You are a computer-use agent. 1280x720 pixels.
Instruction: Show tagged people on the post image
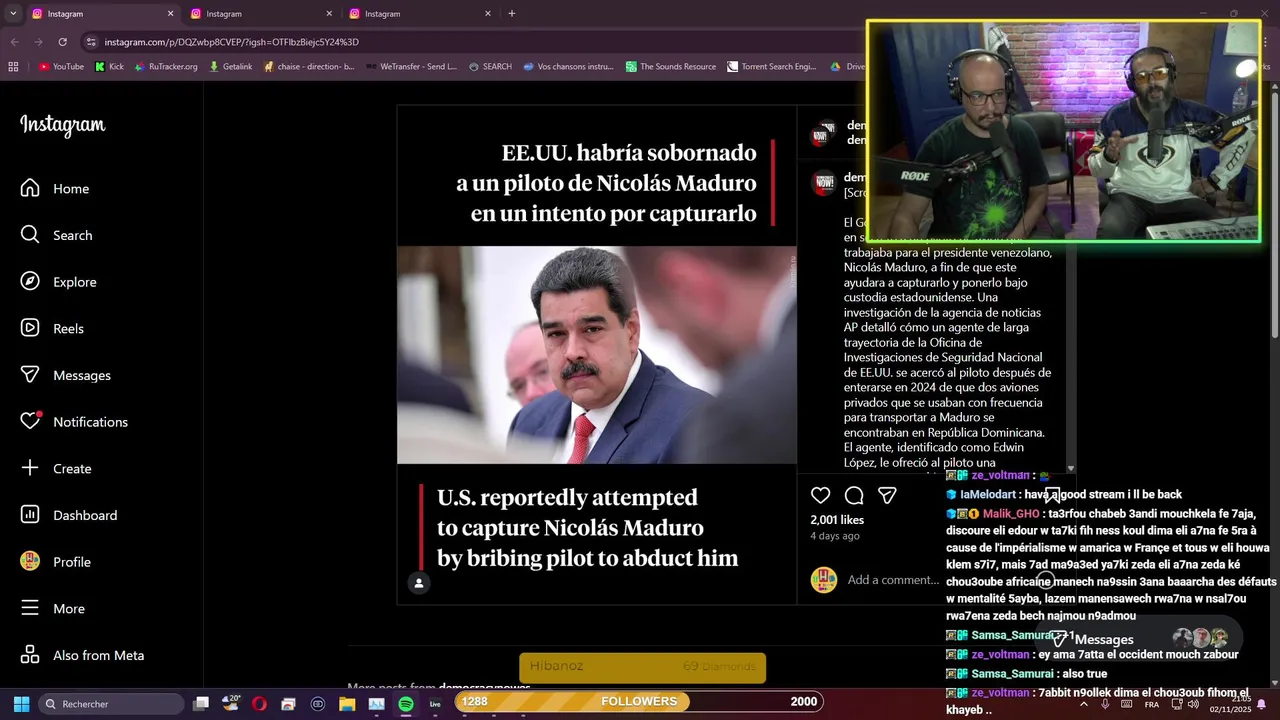pos(419,583)
